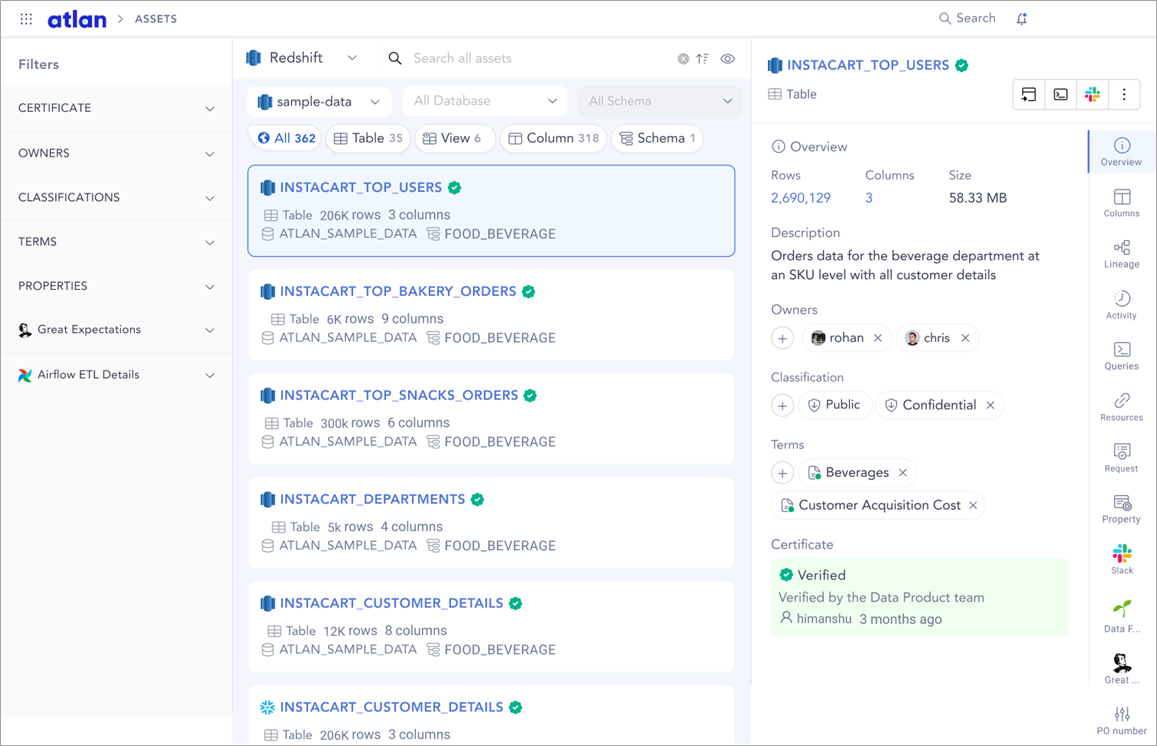Expand the Airflow ETL Details filter
The height and width of the screenshot is (746, 1157).
(117, 375)
